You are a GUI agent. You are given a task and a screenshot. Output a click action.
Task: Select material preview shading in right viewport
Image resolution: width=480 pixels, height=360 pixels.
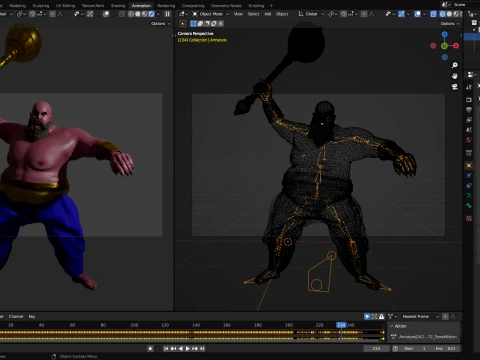tap(455, 14)
